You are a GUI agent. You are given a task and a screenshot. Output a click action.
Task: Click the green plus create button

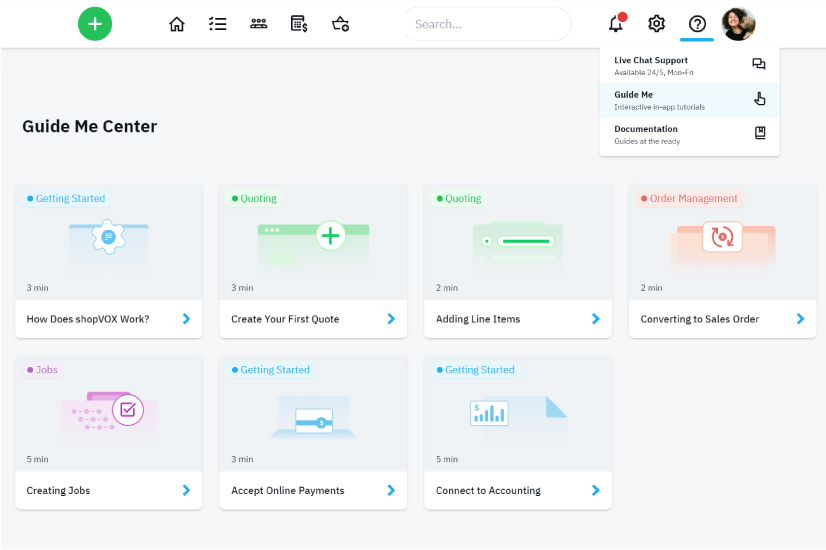pyautogui.click(x=95, y=24)
